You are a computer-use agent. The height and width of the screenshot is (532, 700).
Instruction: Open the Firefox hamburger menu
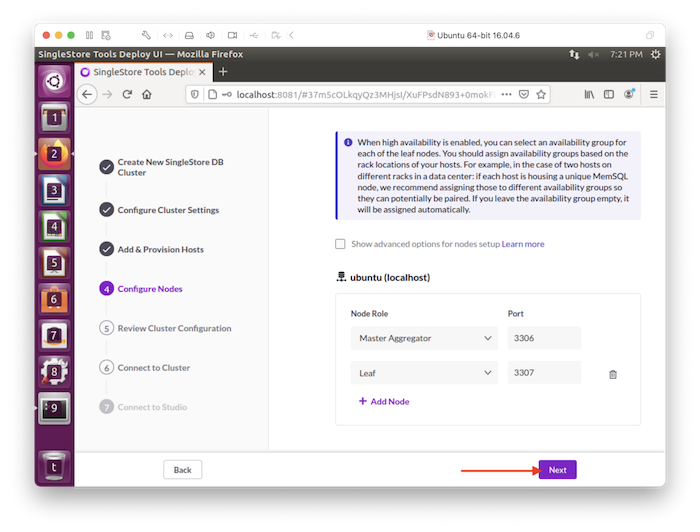point(654,95)
